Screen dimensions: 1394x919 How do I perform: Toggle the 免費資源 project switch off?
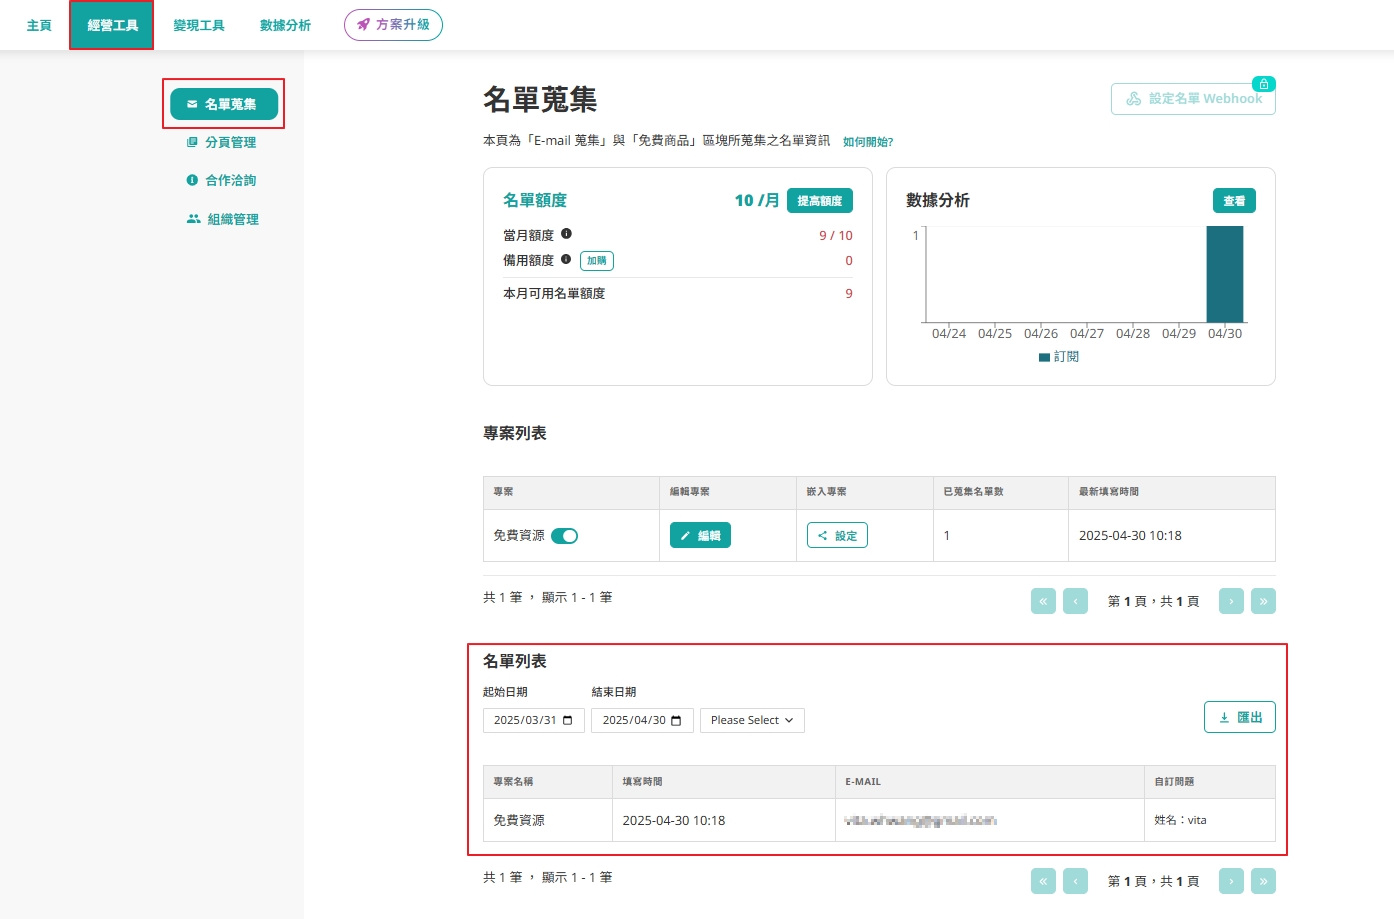pos(564,536)
